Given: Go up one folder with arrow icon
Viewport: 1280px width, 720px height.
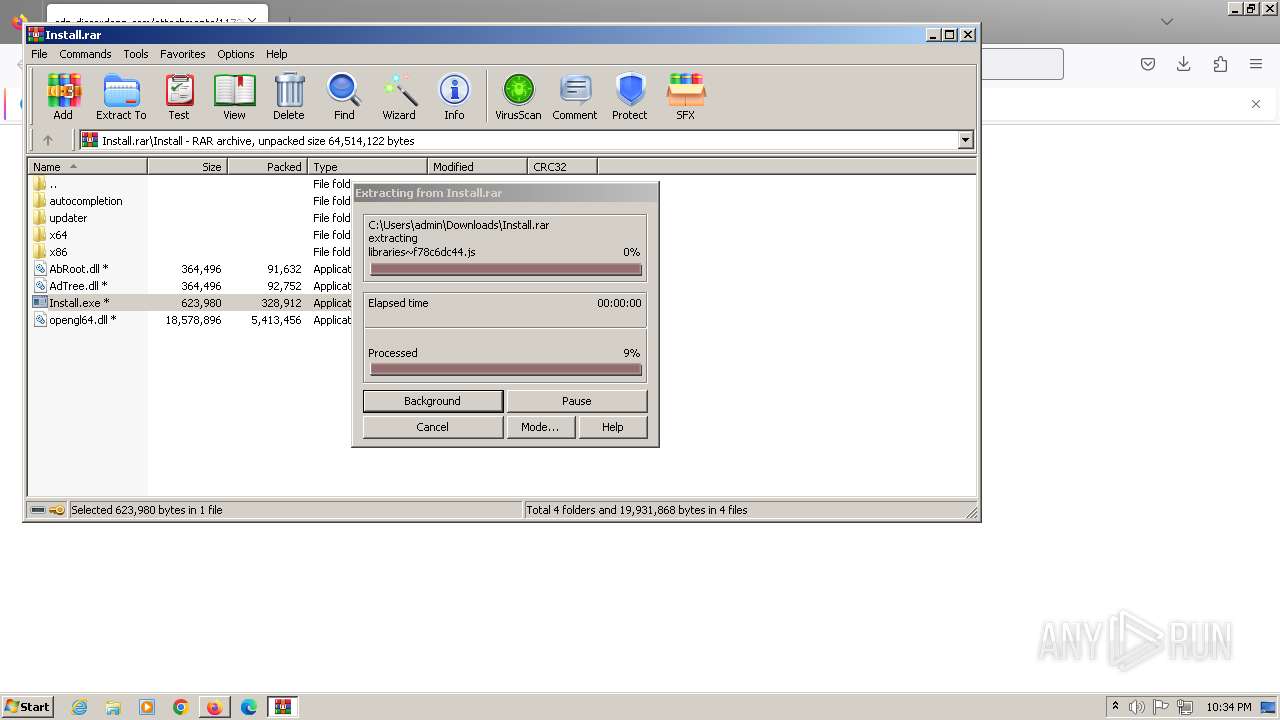Looking at the screenshot, I should (47, 140).
